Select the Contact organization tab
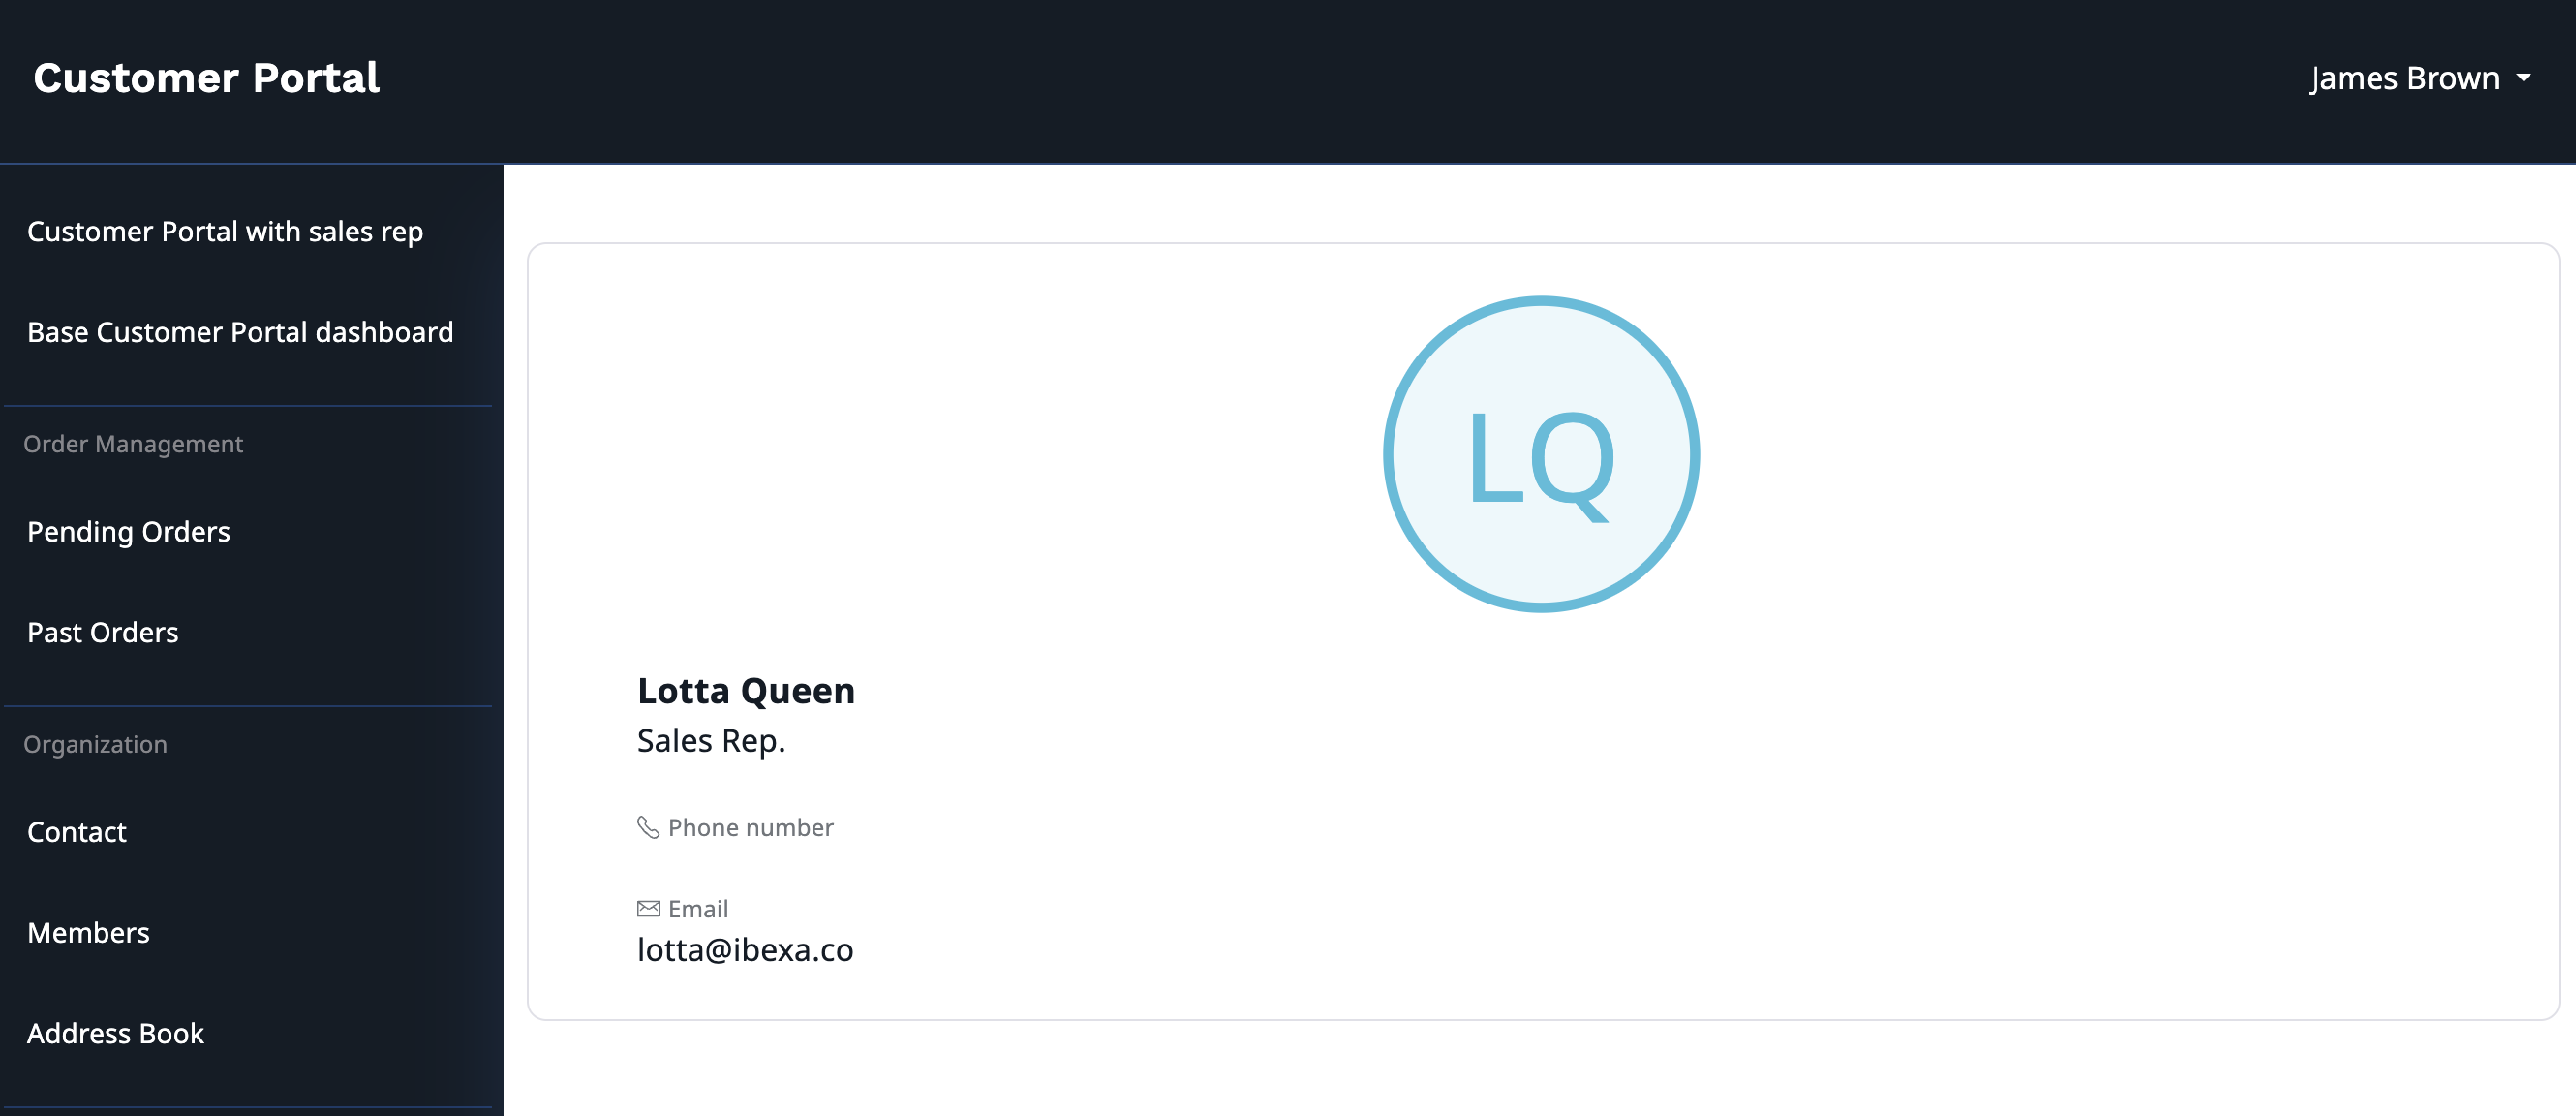2576x1116 pixels. [76, 830]
